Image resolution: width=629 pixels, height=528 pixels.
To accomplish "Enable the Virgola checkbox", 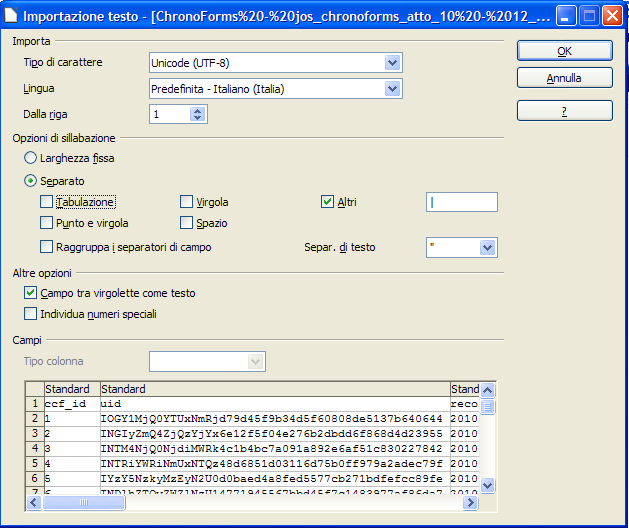I will 186,201.
